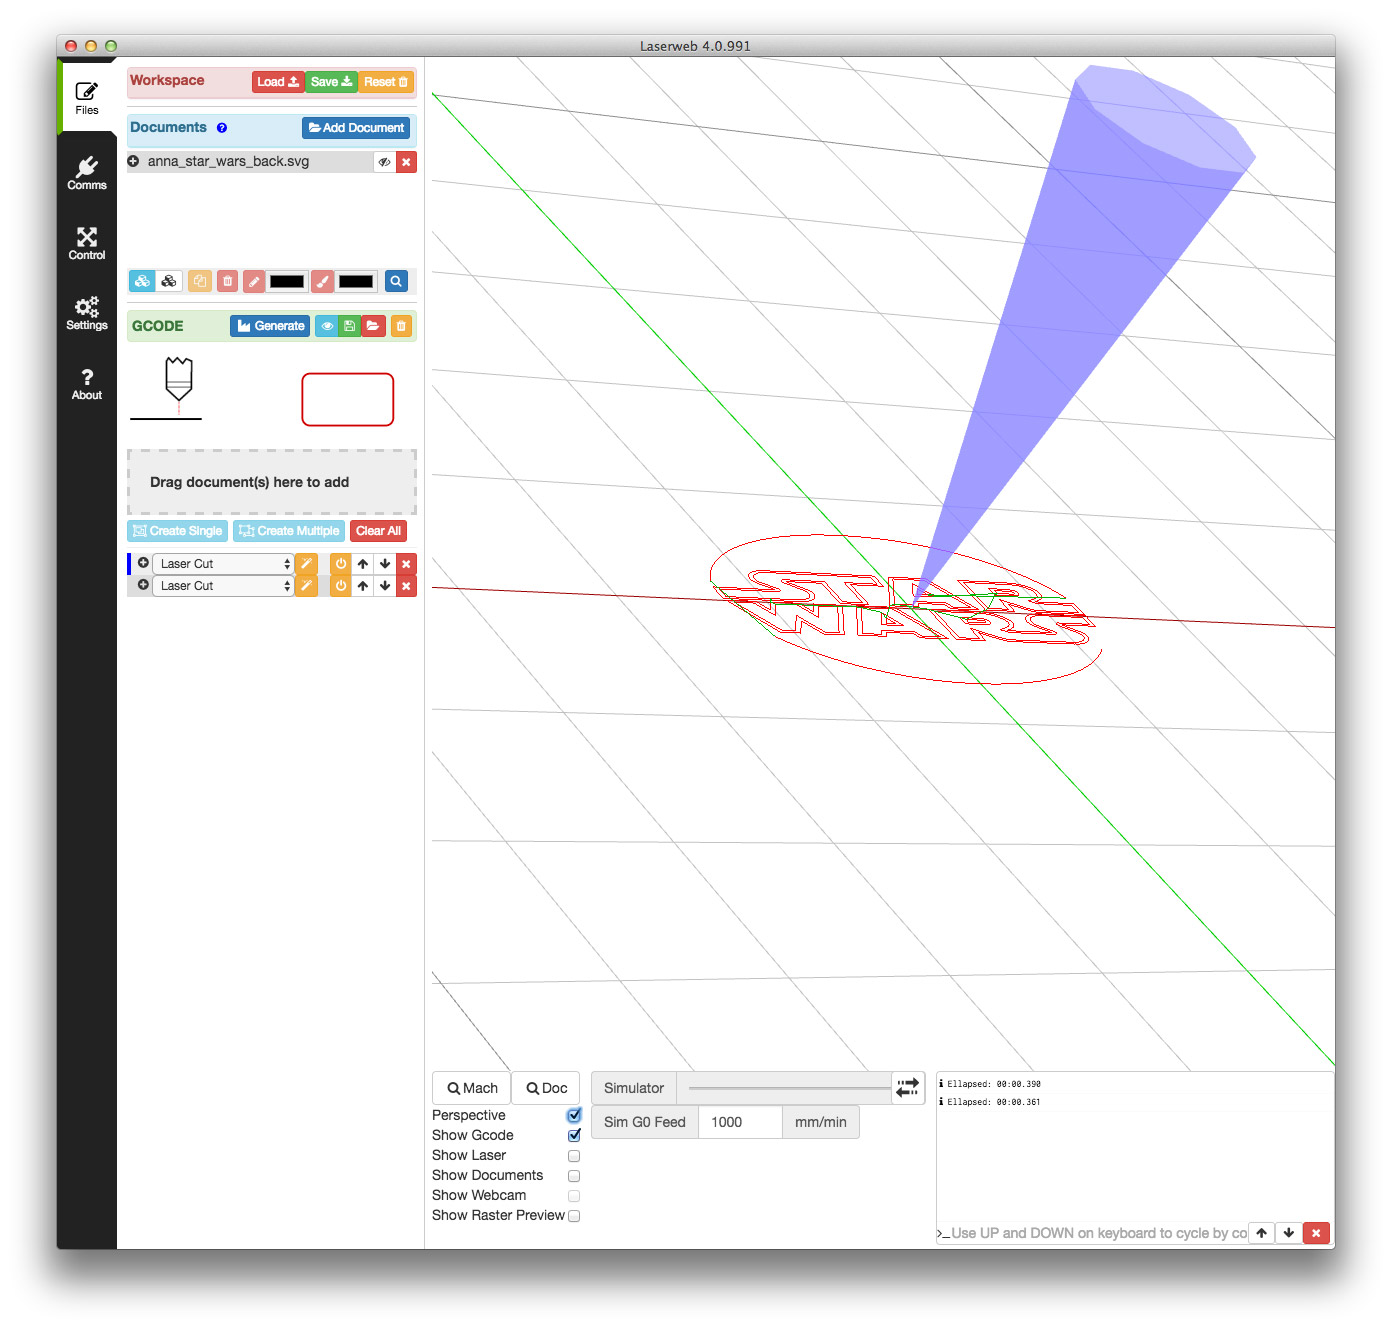
Task: Click the green save GCODE floppy icon
Action: (349, 326)
